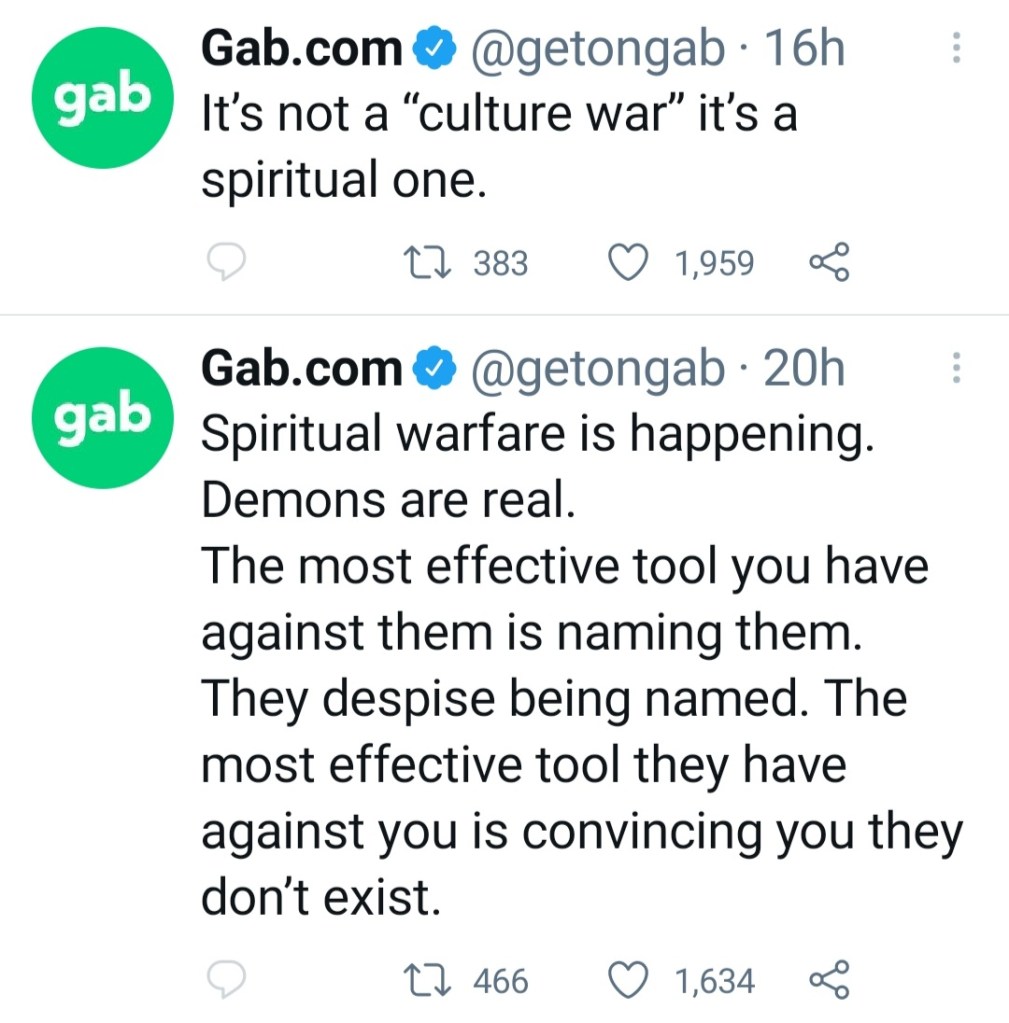Open Gab.com profile name in second tweet
Screen dimensions: 1009x1023
301,370
